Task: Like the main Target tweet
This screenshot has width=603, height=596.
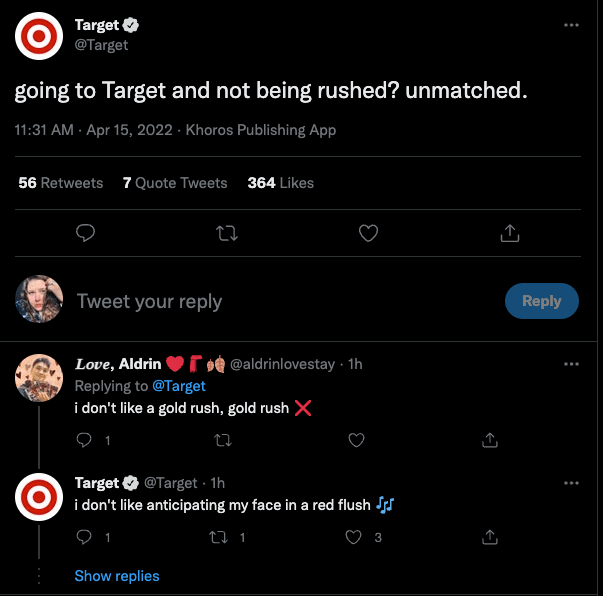Action: pyautogui.click(x=368, y=233)
